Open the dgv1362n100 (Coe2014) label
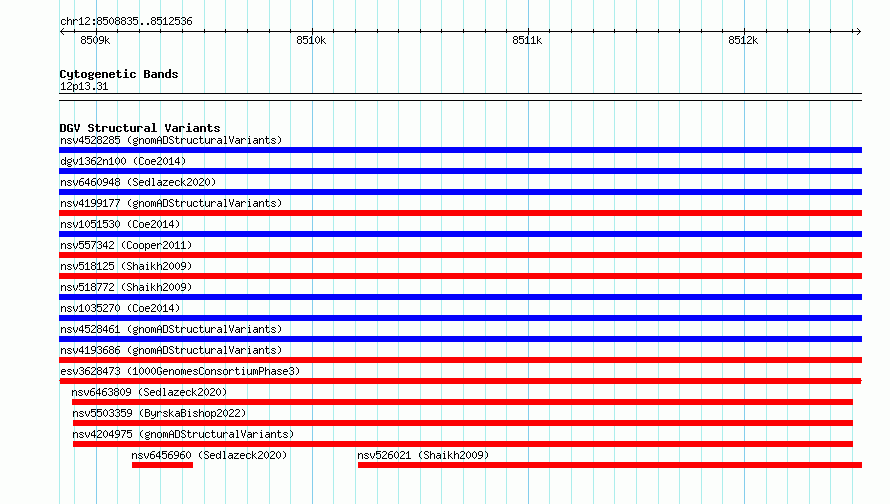The image size is (890, 504). coord(123,161)
